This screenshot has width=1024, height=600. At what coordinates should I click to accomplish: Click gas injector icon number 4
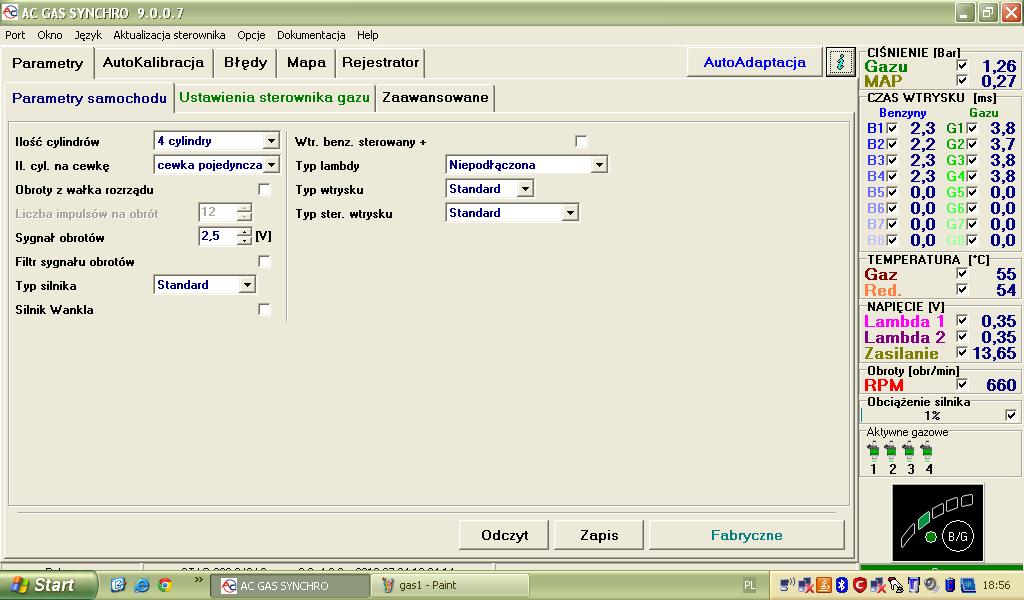pyautogui.click(x=927, y=451)
